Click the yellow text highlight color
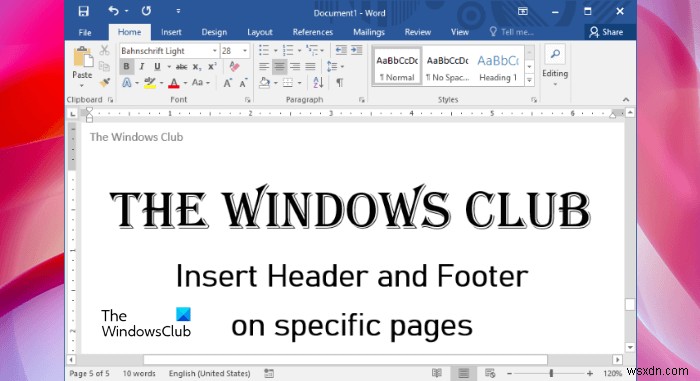The width and height of the screenshot is (700, 381). pos(150,83)
